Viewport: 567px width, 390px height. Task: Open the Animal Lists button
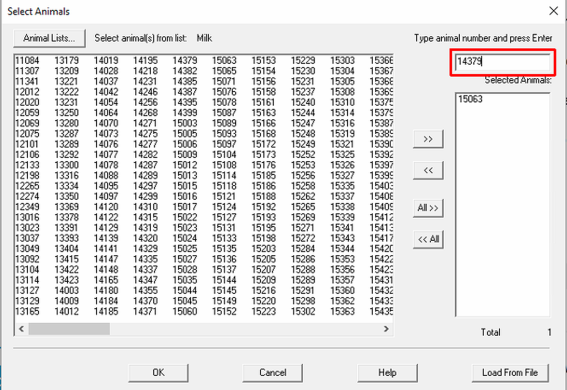(x=50, y=38)
